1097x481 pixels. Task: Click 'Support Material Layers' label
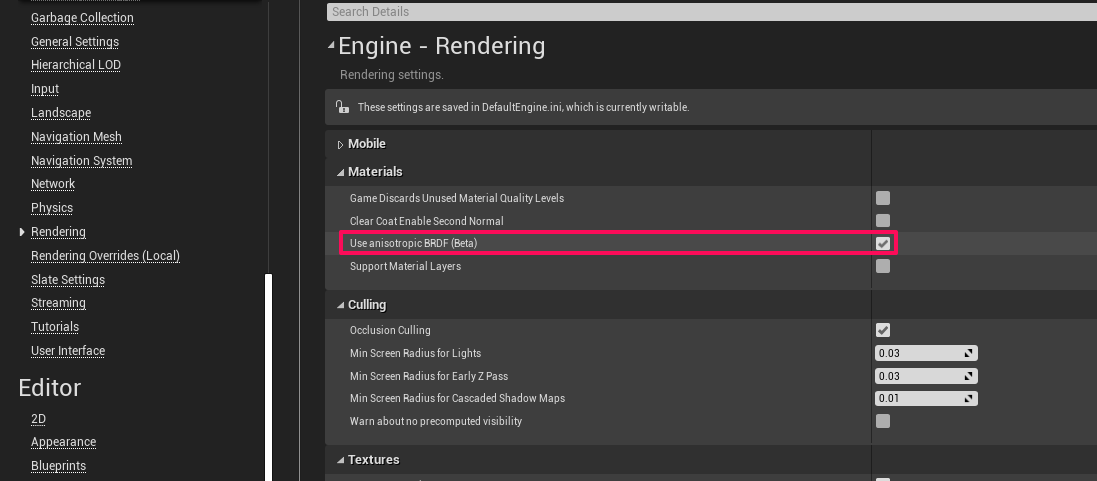[405, 266]
